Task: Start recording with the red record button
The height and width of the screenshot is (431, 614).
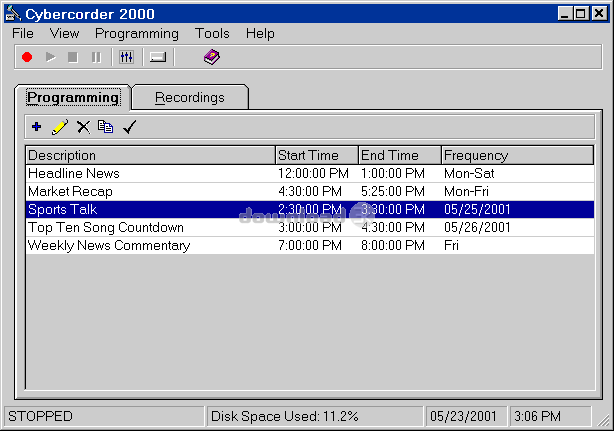Action: pyautogui.click(x=27, y=58)
